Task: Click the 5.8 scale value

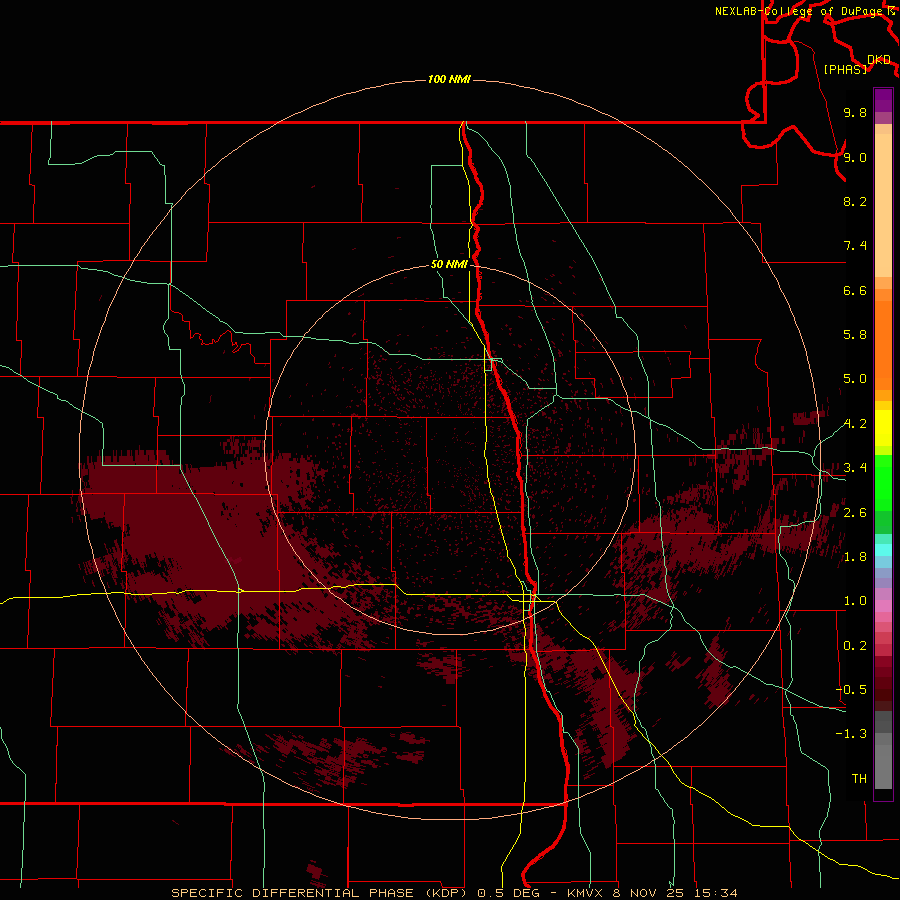Action: (x=855, y=335)
